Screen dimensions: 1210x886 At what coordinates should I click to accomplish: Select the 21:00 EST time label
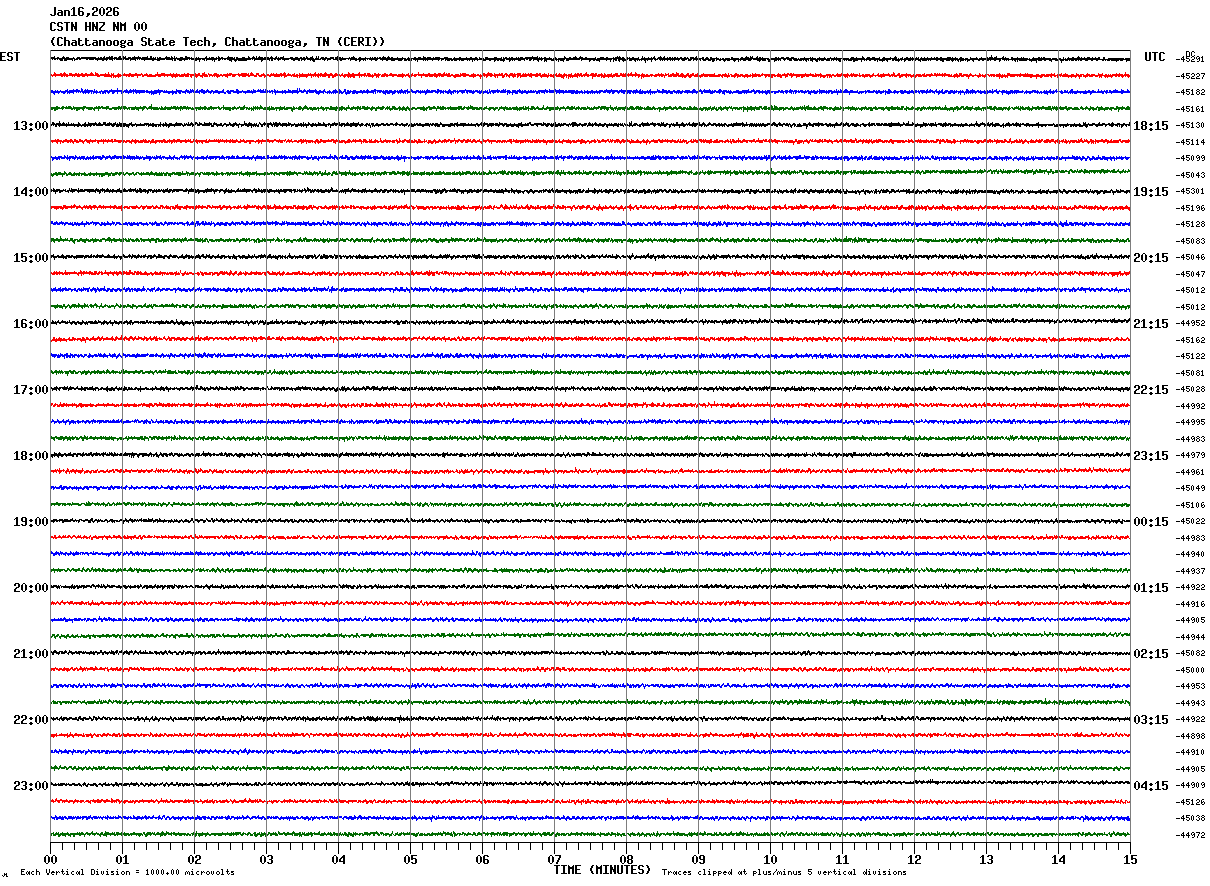[x=30, y=654]
